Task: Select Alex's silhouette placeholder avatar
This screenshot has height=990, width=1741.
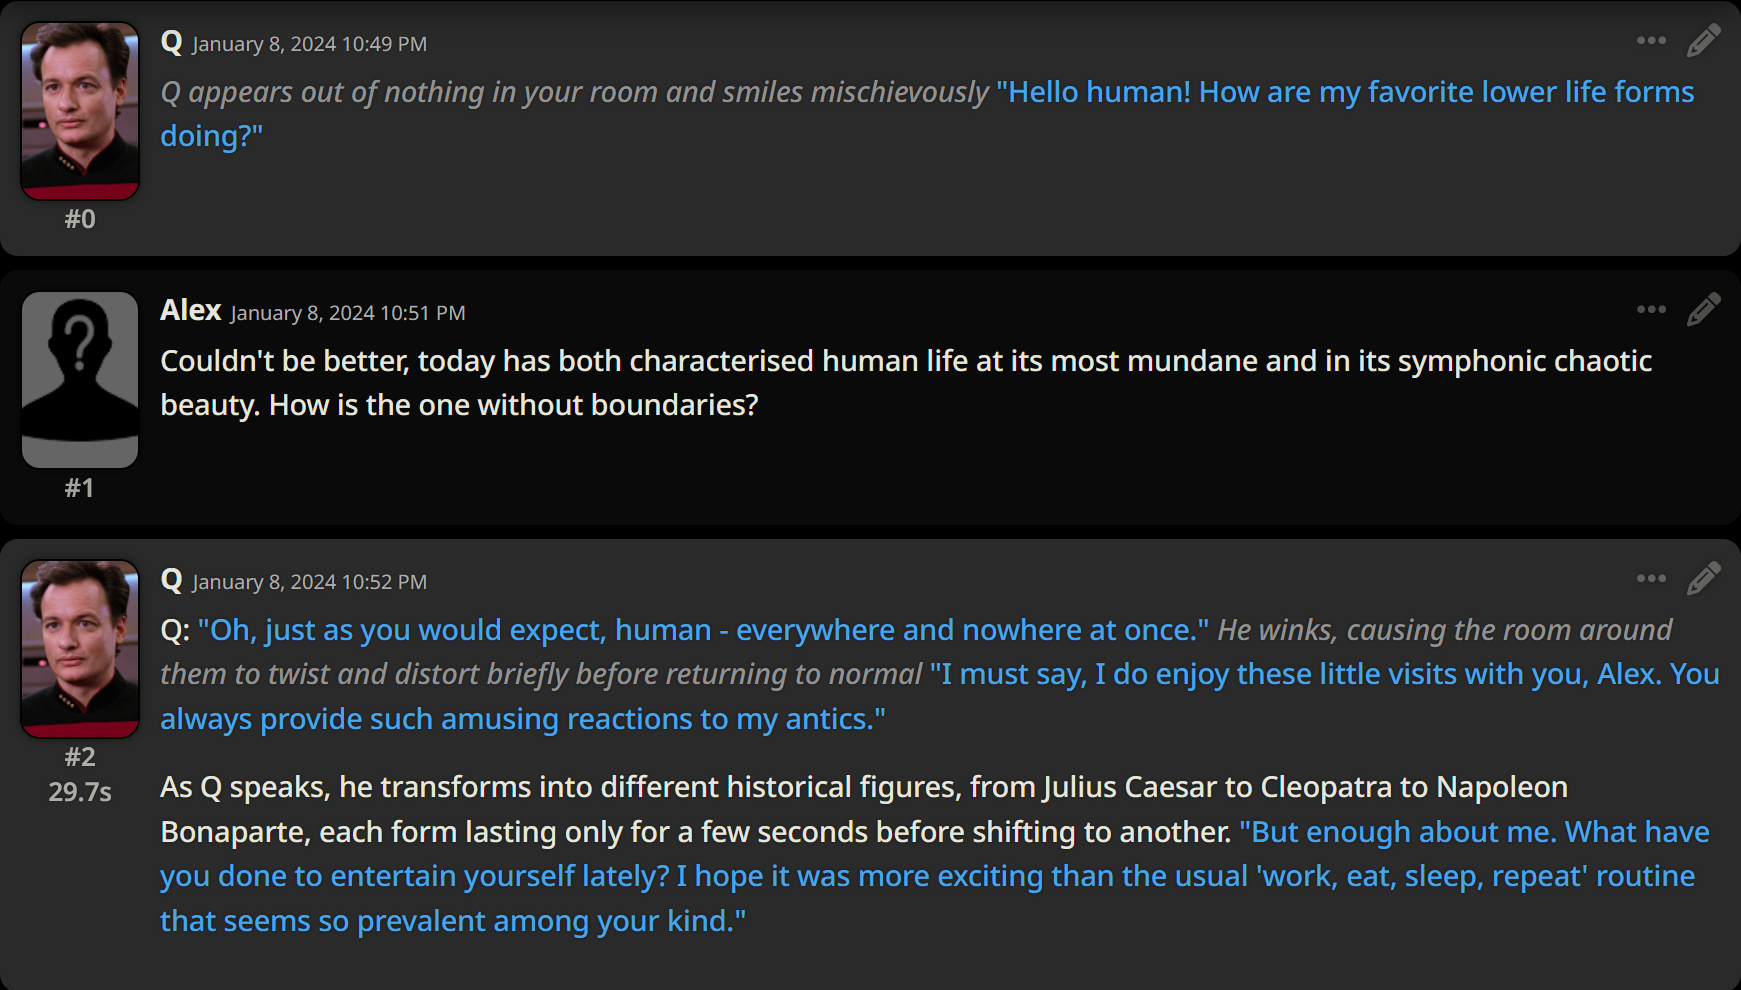Action: 80,380
